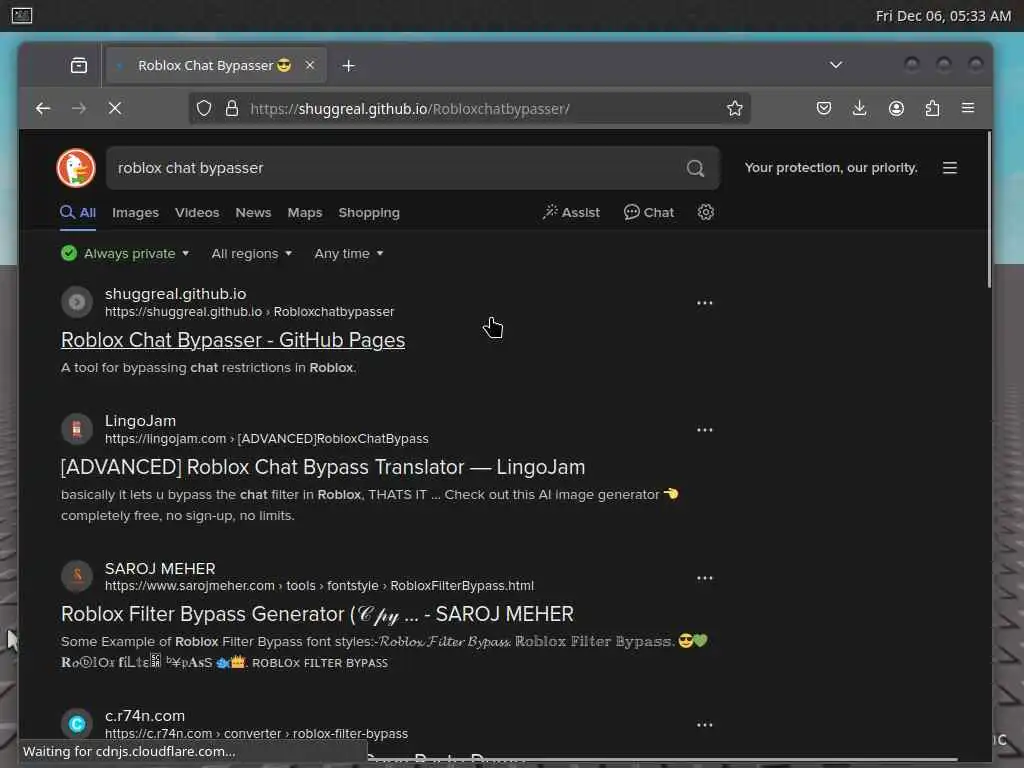The height and width of the screenshot is (768, 1024).
Task: Click the c.r74n.com site name text
Action: (x=145, y=716)
